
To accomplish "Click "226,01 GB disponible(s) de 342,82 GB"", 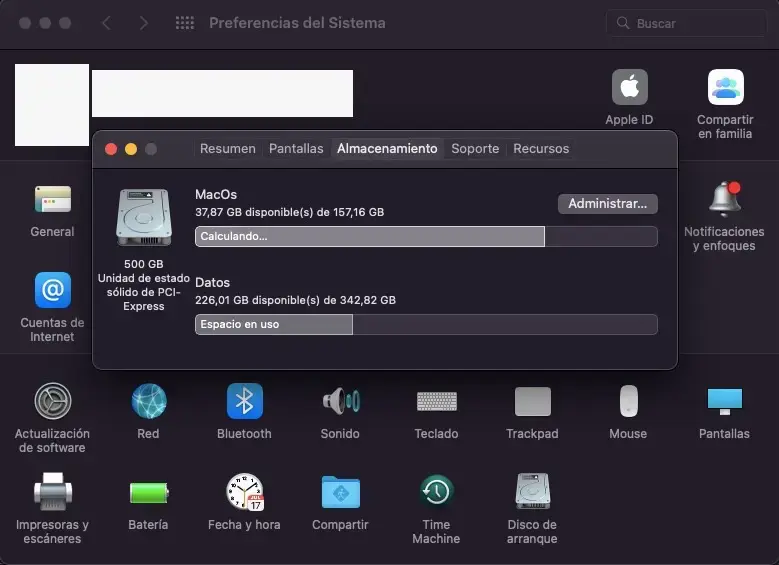I will pos(296,300).
